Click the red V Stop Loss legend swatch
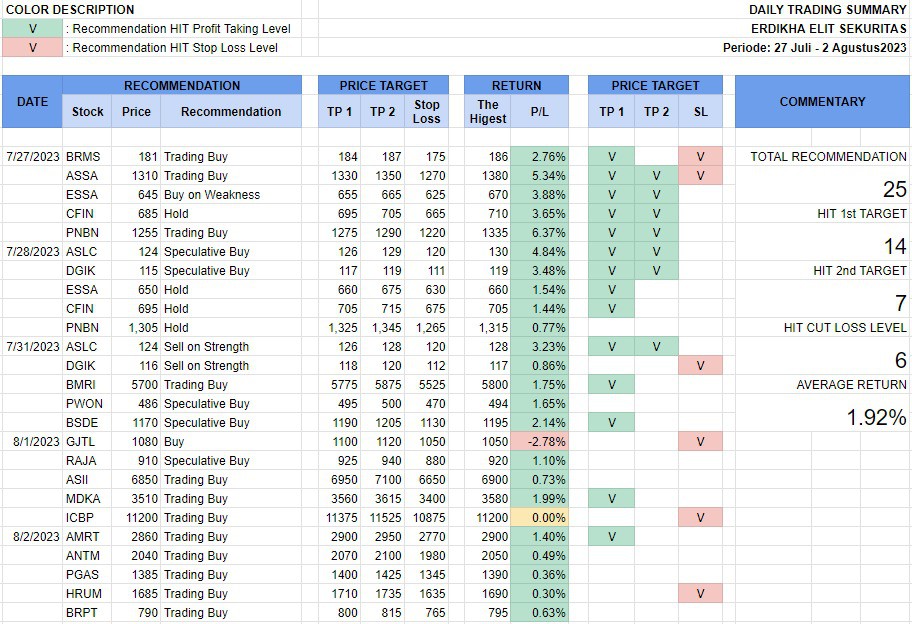This screenshot has width=912, height=624. click(x=32, y=47)
